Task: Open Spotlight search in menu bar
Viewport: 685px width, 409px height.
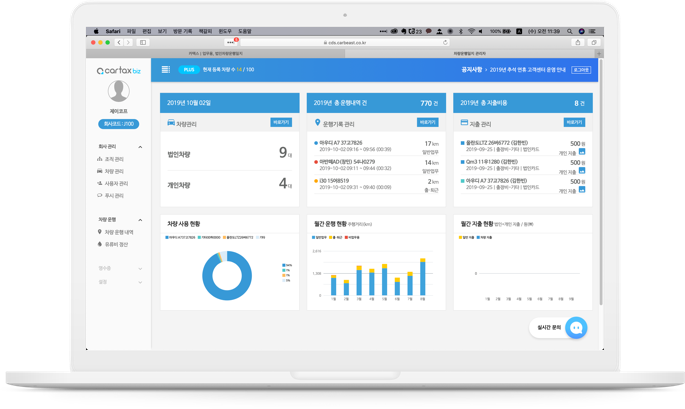Action: tap(570, 31)
